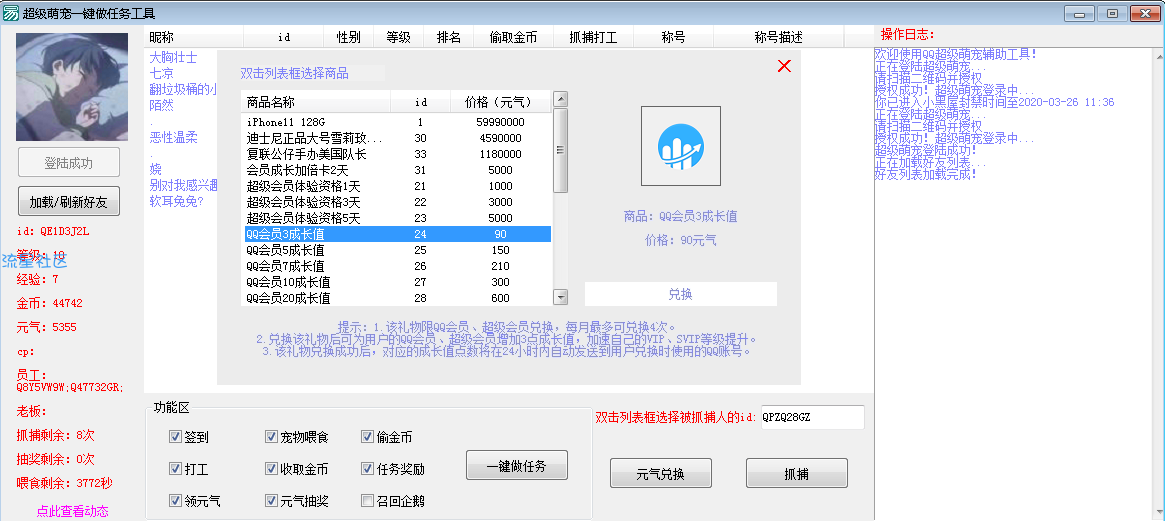This screenshot has width=1165, height=521.
Task: Select the QQ会员20成长值 row
Action: [397, 298]
